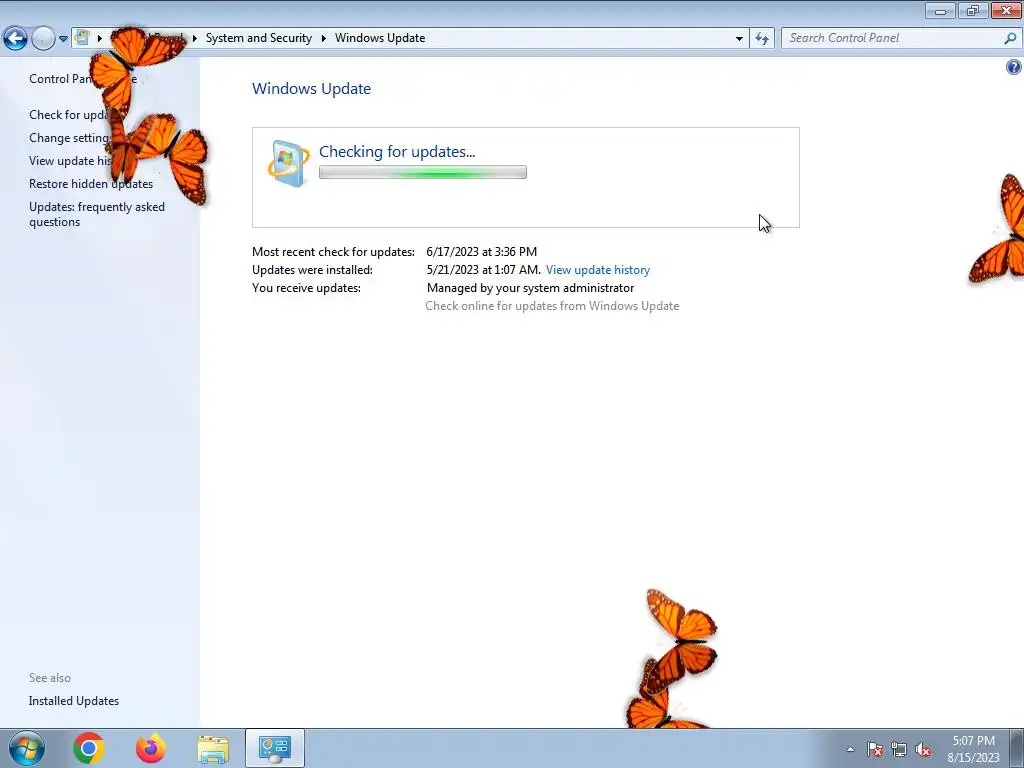1024x768 pixels.
Task: Launch Firefox from taskbar
Action: pyautogui.click(x=151, y=748)
